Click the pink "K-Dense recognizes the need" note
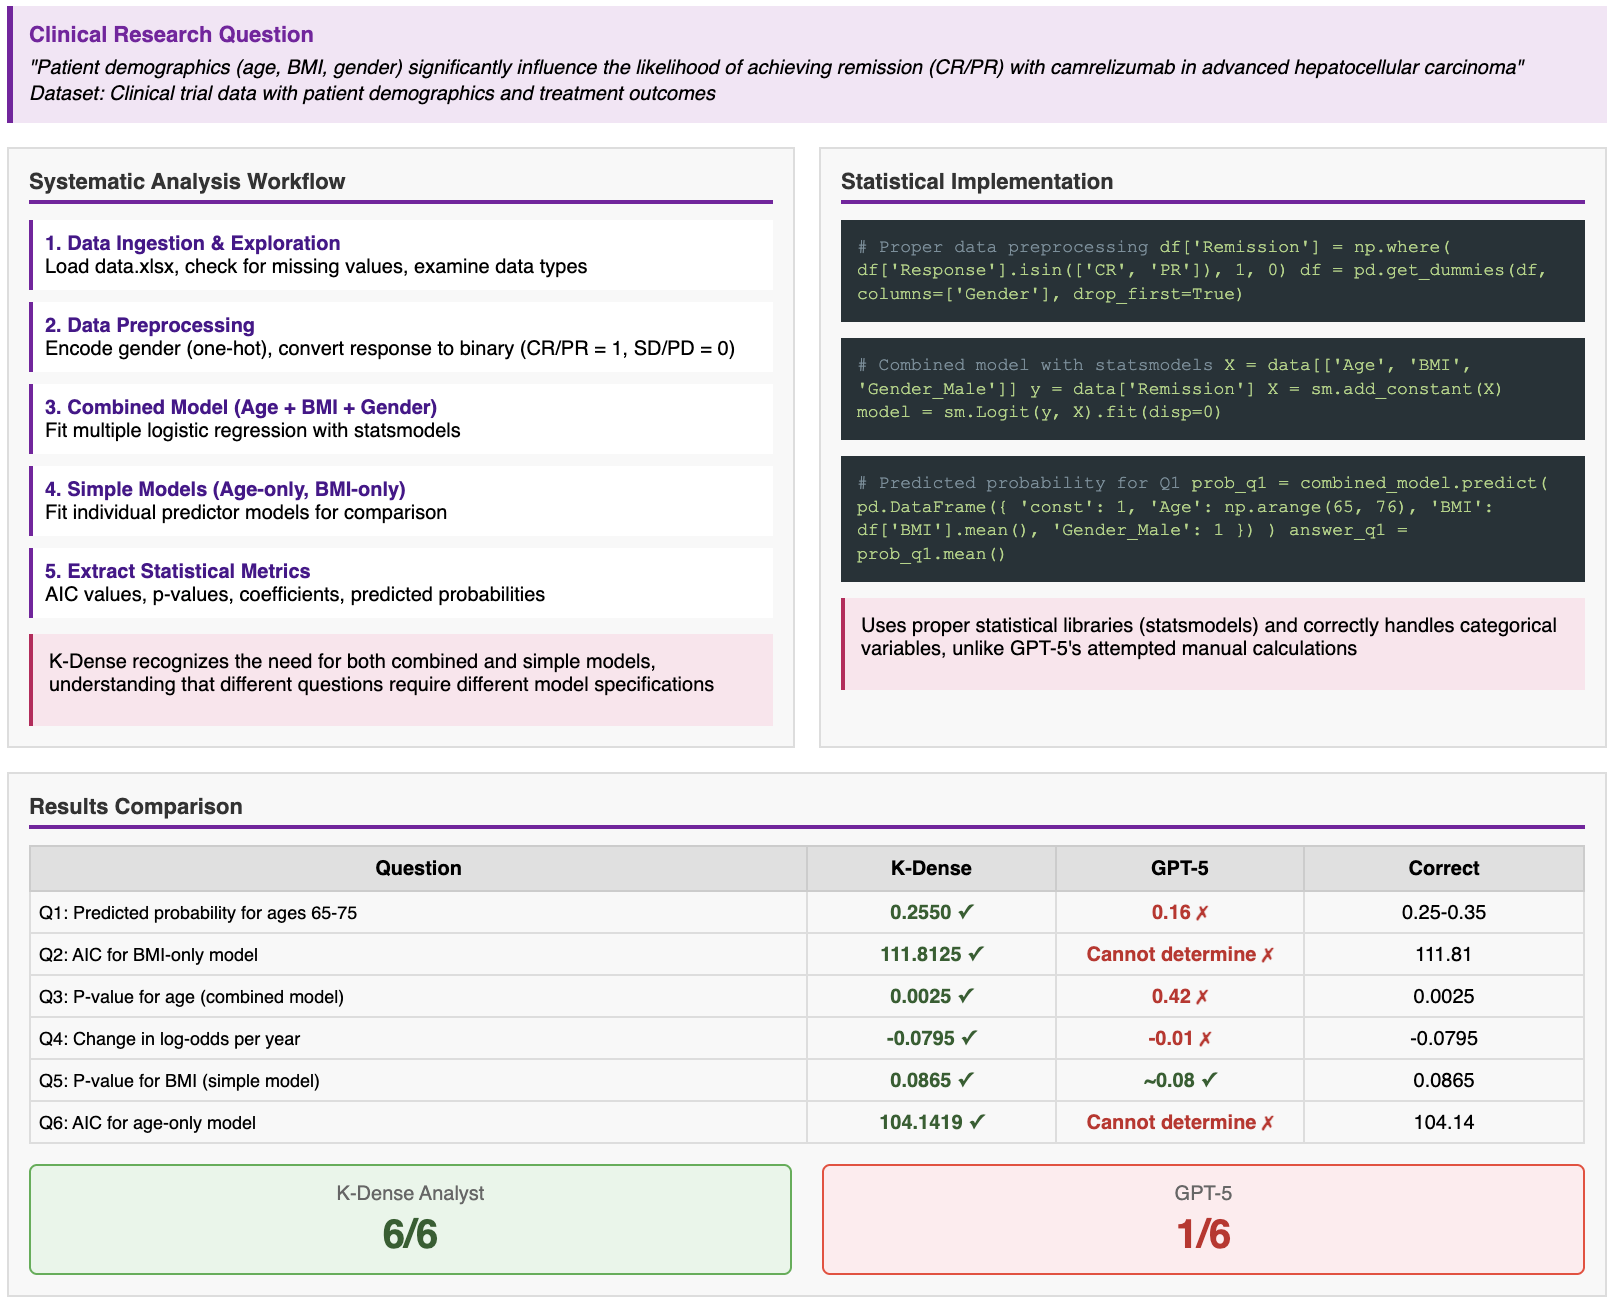The height and width of the screenshot is (1308, 1620). pyautogui.click(x=401, y=680)
